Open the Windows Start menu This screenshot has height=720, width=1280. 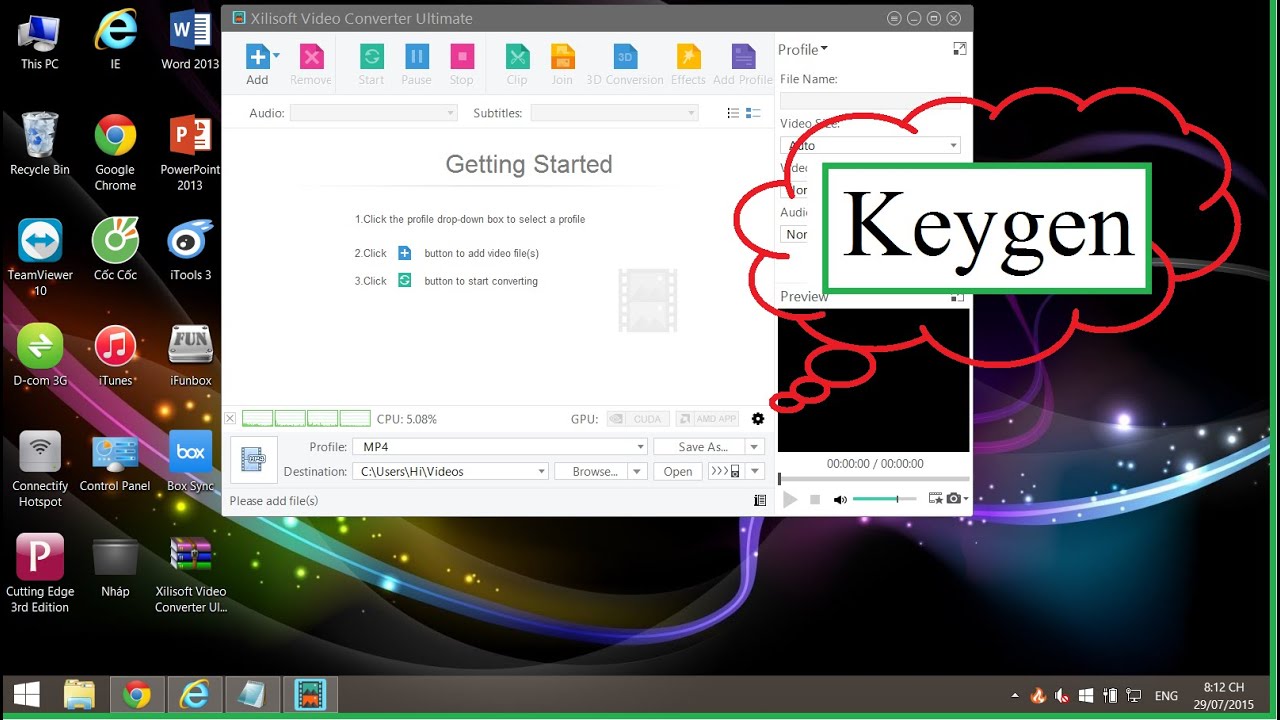[27, 694]
